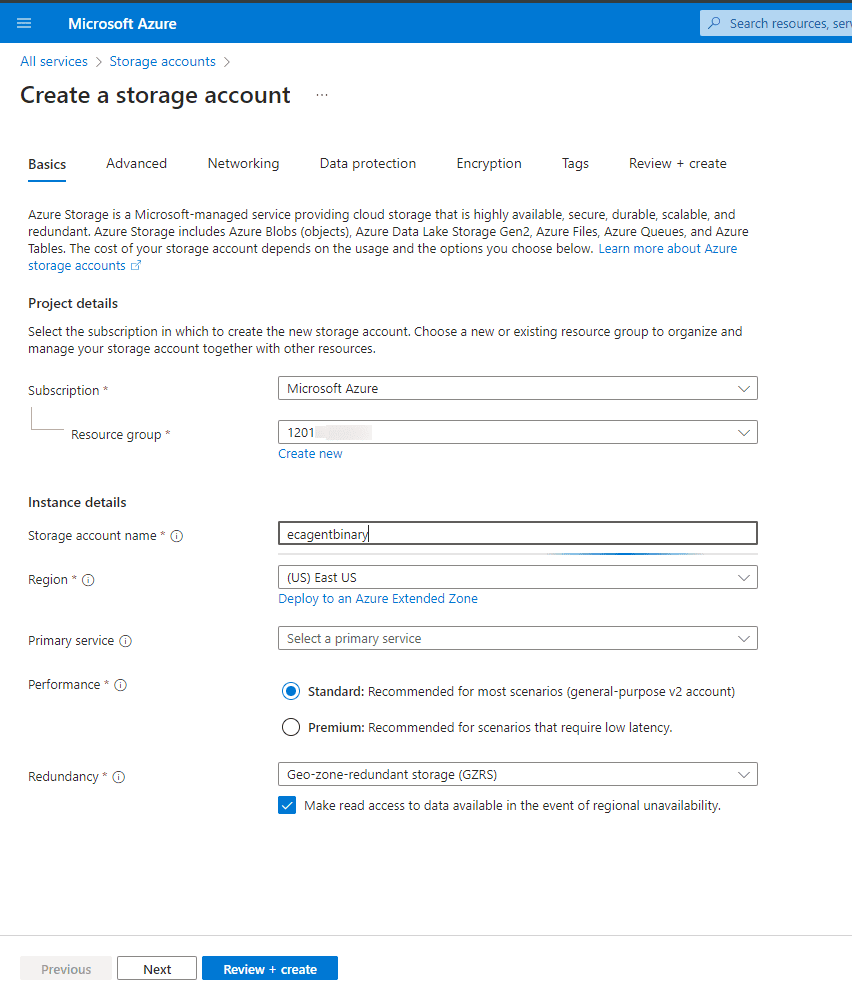Screen dimensions: 852x989
Task: Expand the Subscription dropdown
Action: click(x=517, y=388)
